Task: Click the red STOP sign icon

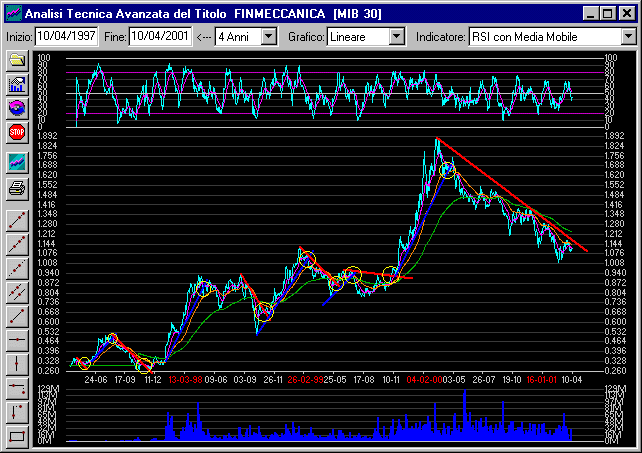Action: (x=17, y=132)
